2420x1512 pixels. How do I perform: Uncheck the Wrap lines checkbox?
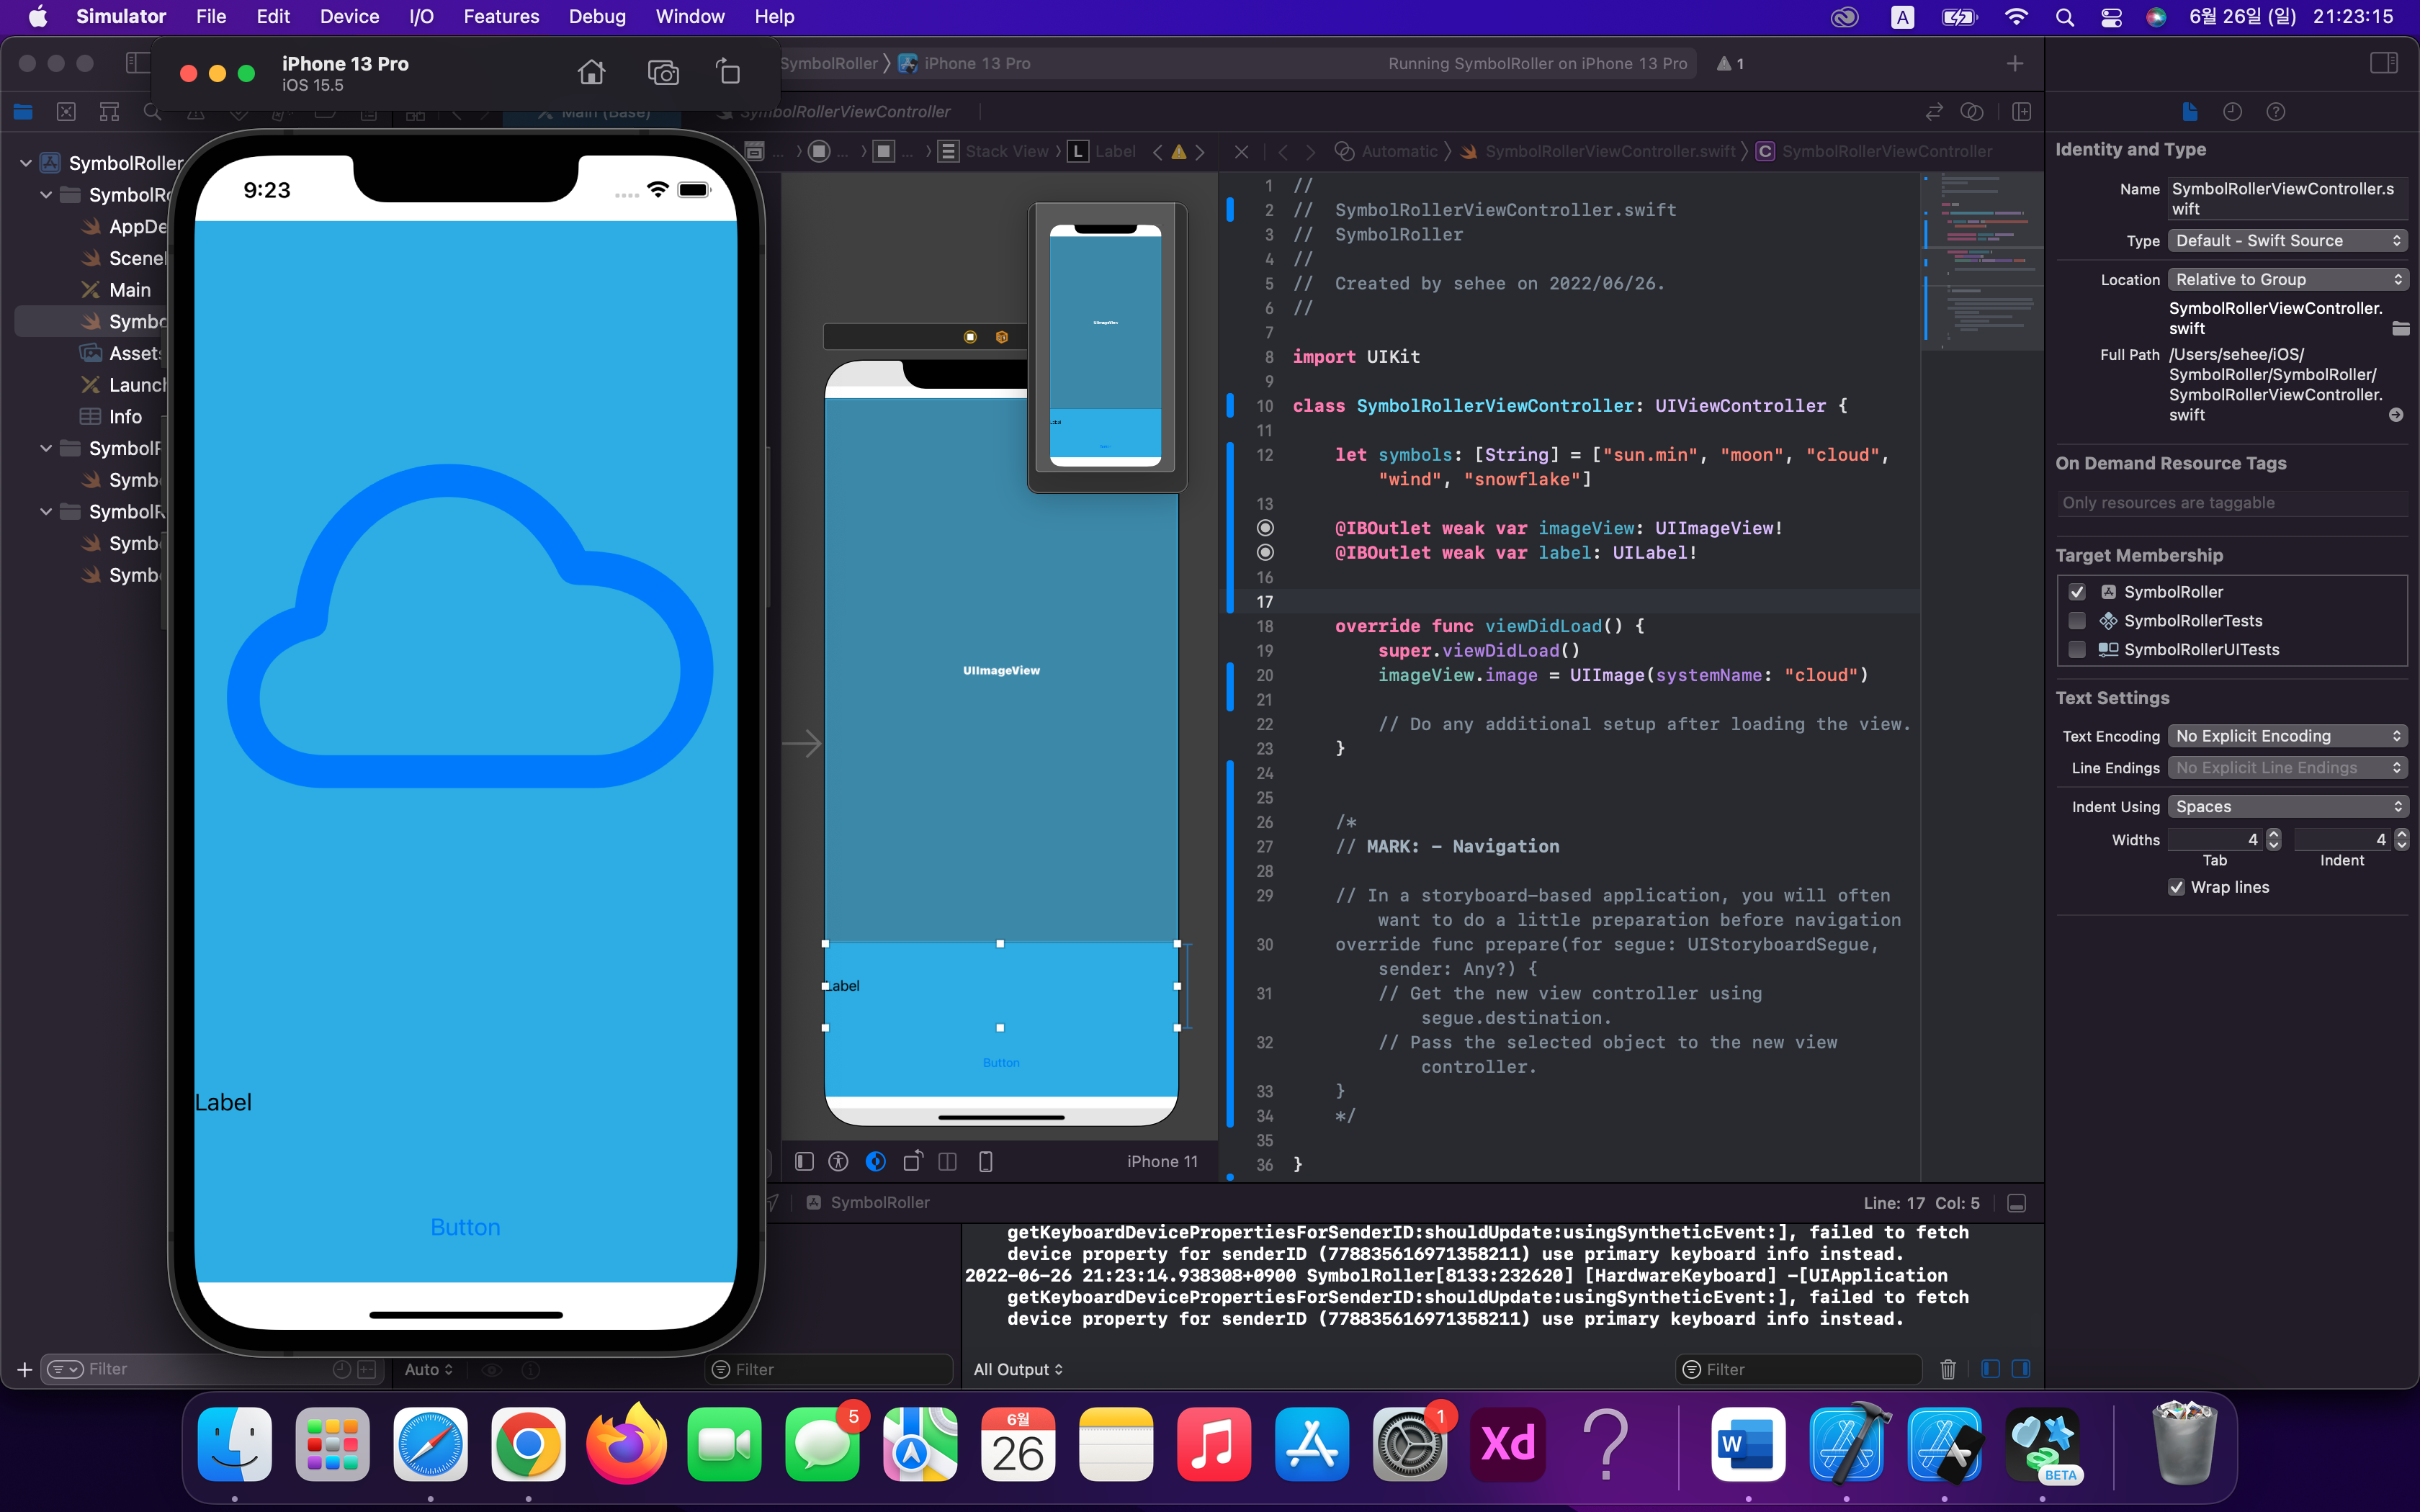click(x=2176, y=887)
